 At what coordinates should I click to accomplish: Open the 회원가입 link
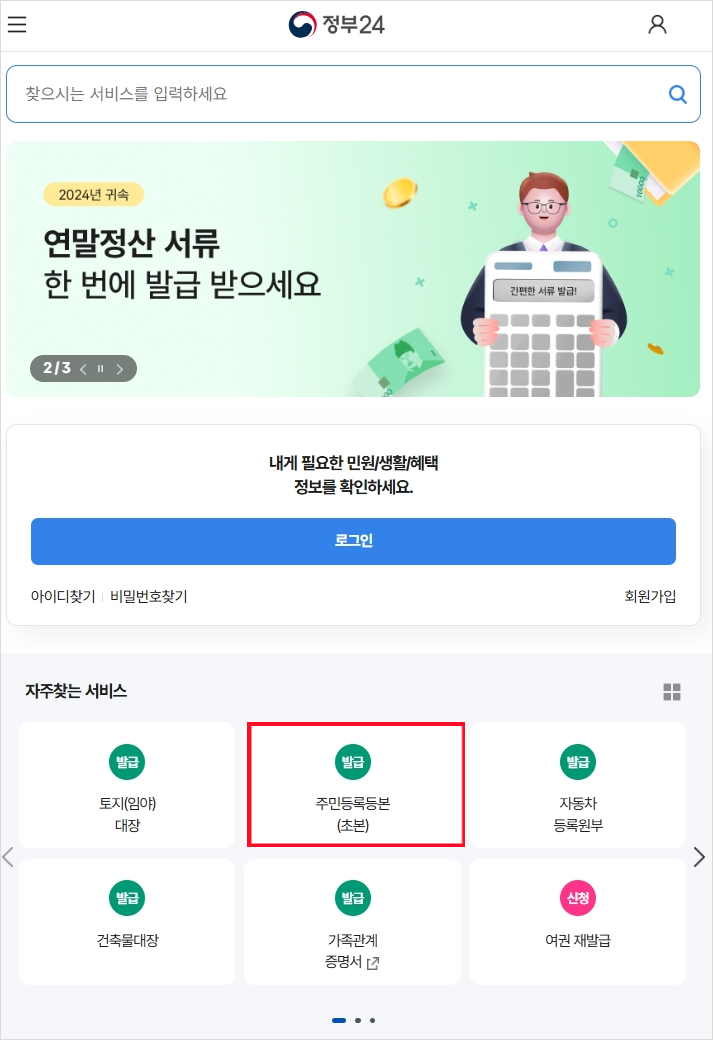tap(650, 596)
